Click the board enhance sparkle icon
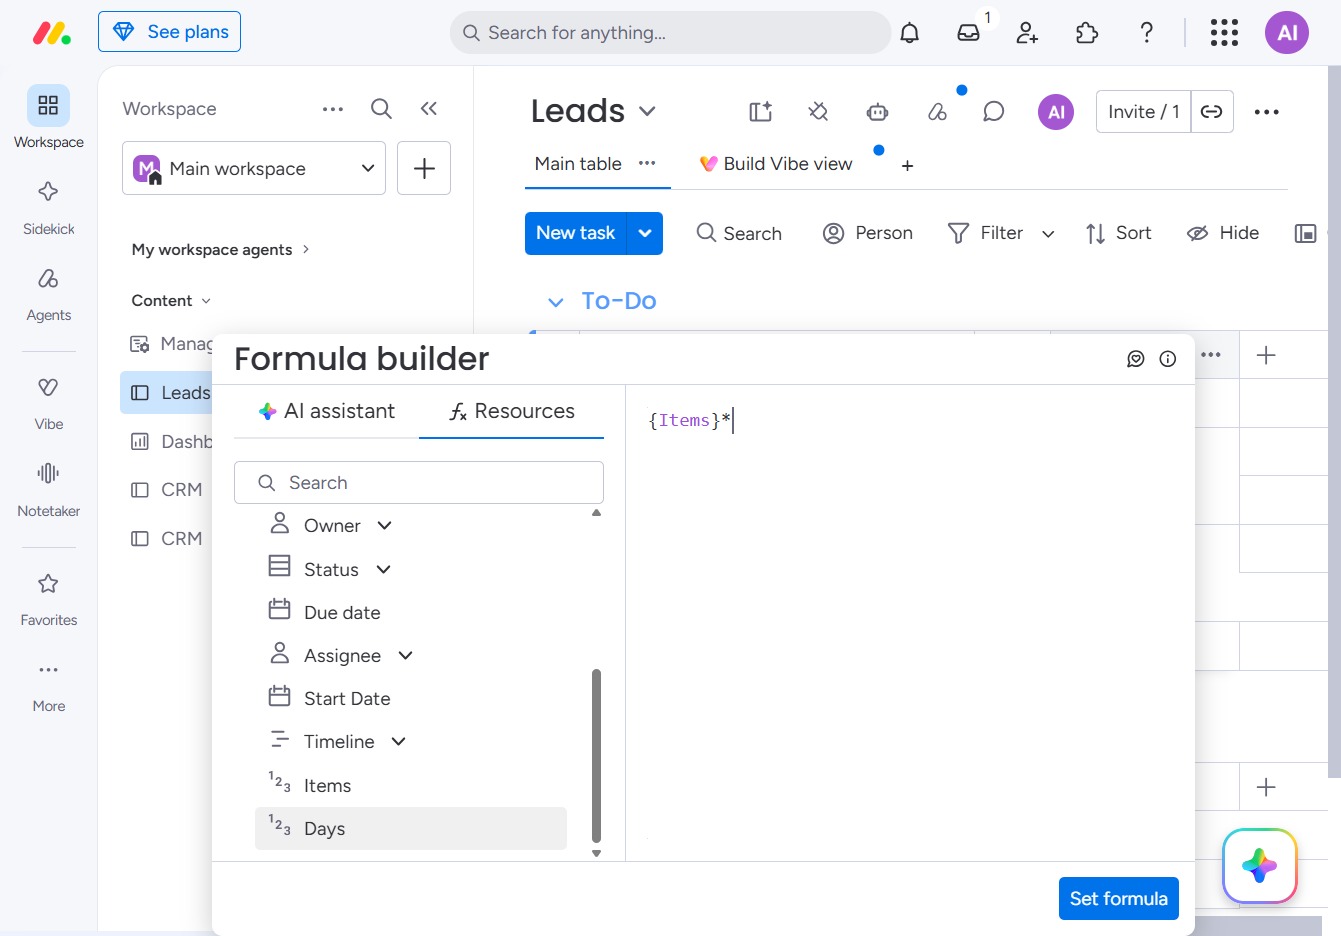 coord(761,112)
